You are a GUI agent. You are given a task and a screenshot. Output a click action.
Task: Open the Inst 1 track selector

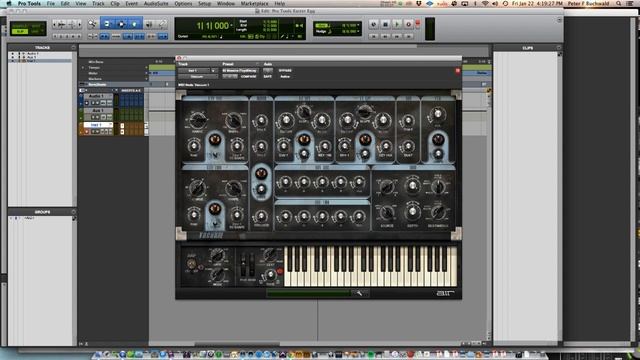tap(194, 70)
